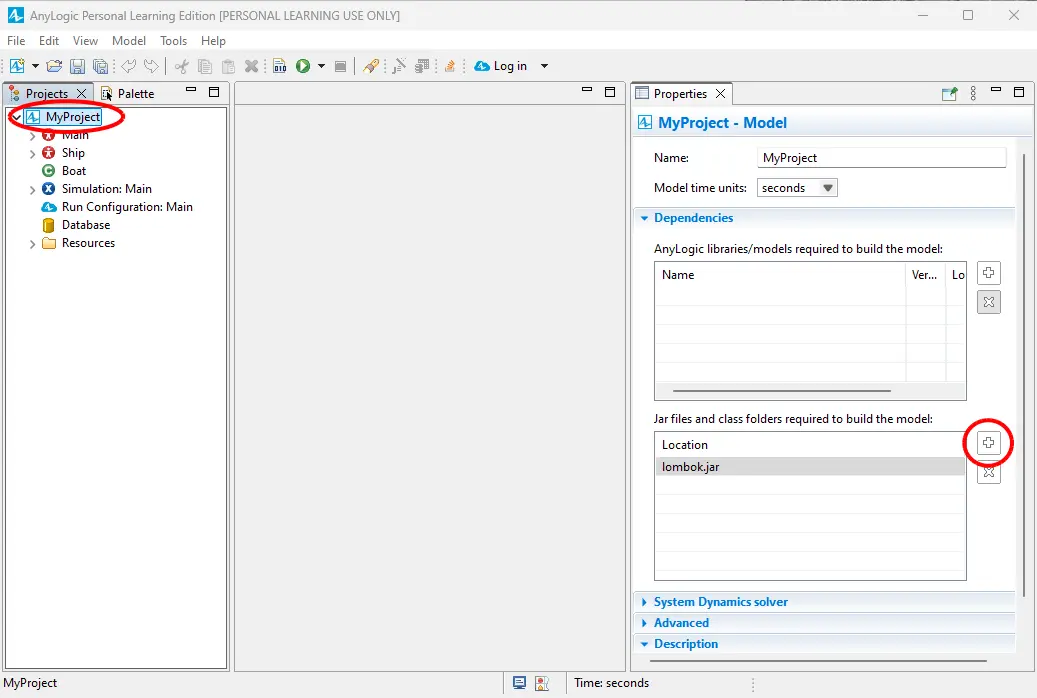Screen dimensions: 1037x698
Task: Open the New Model dropdown arrow
Action: click(x=35, y=66)
